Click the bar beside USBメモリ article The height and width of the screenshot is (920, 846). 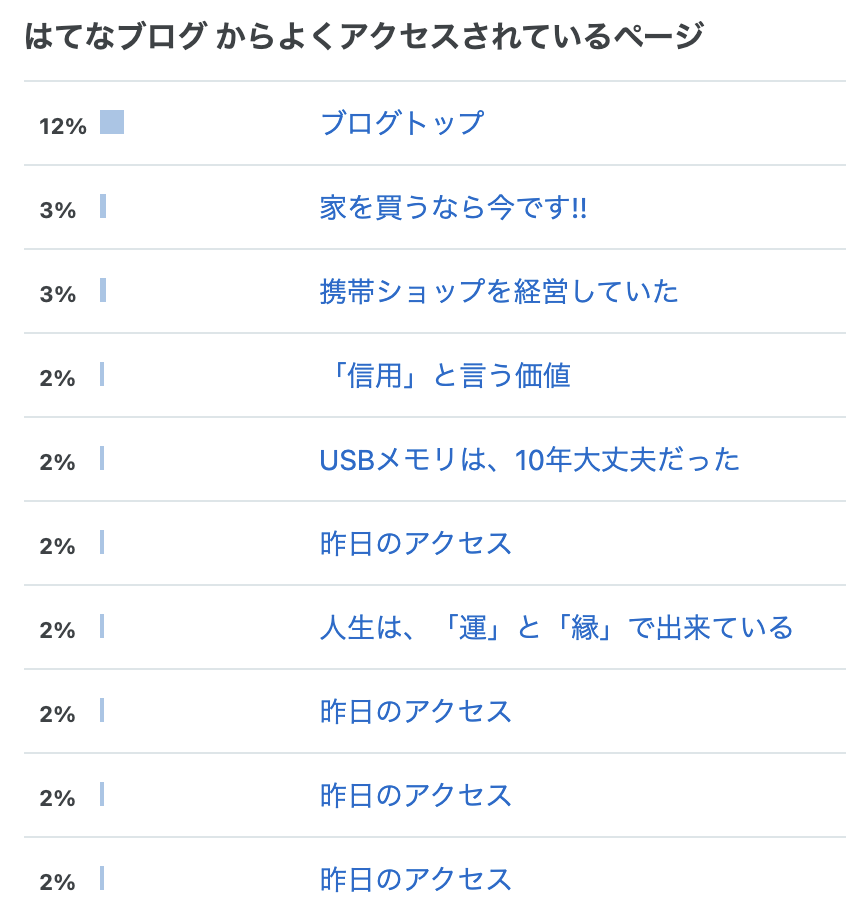coord(102,458)
